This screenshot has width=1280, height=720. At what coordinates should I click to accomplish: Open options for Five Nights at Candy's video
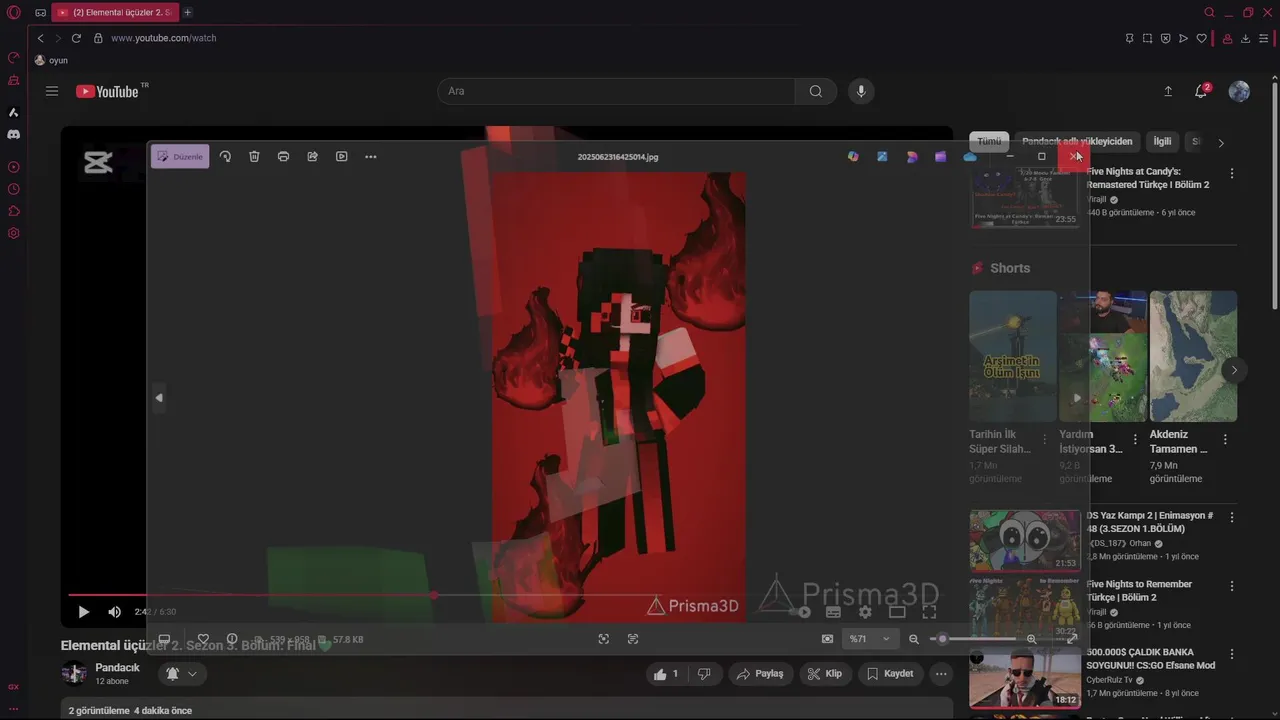(1232, 173)
